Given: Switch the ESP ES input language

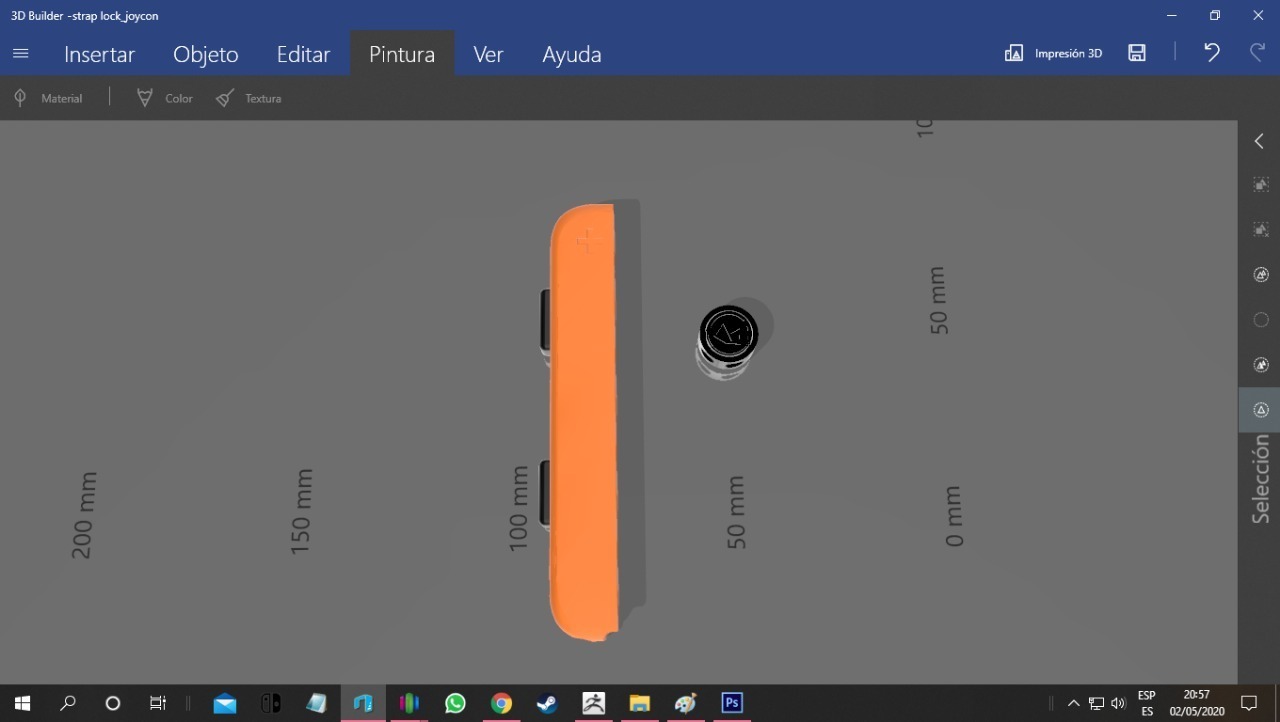Looking at the screenshot, I should pos(1147,703).
